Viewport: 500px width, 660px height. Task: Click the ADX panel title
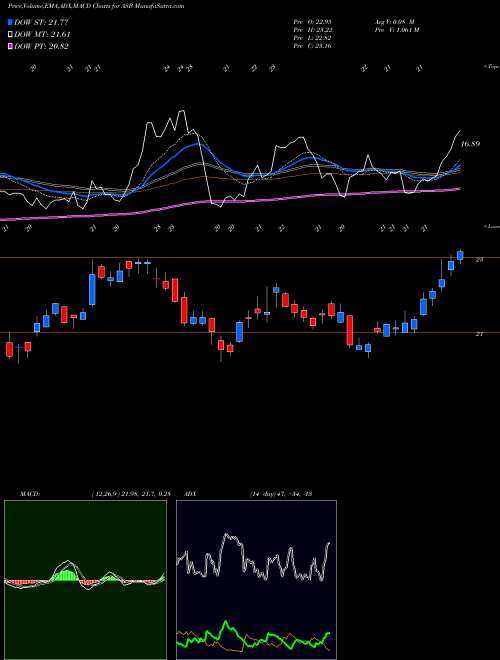(191, 494)
